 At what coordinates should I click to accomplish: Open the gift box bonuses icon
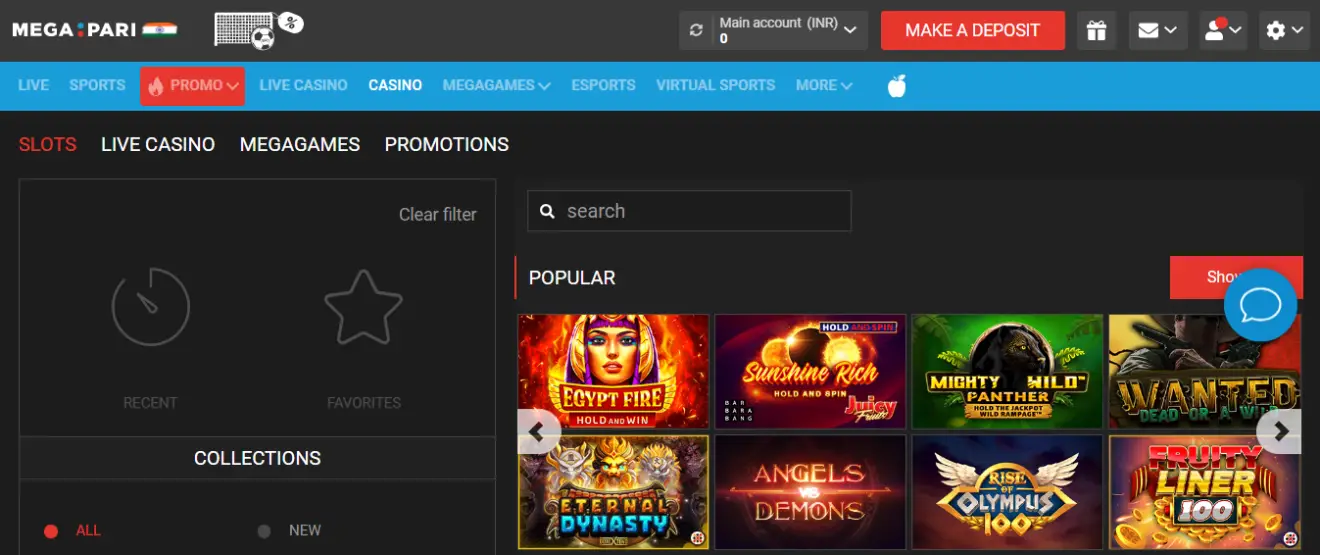1097,30
